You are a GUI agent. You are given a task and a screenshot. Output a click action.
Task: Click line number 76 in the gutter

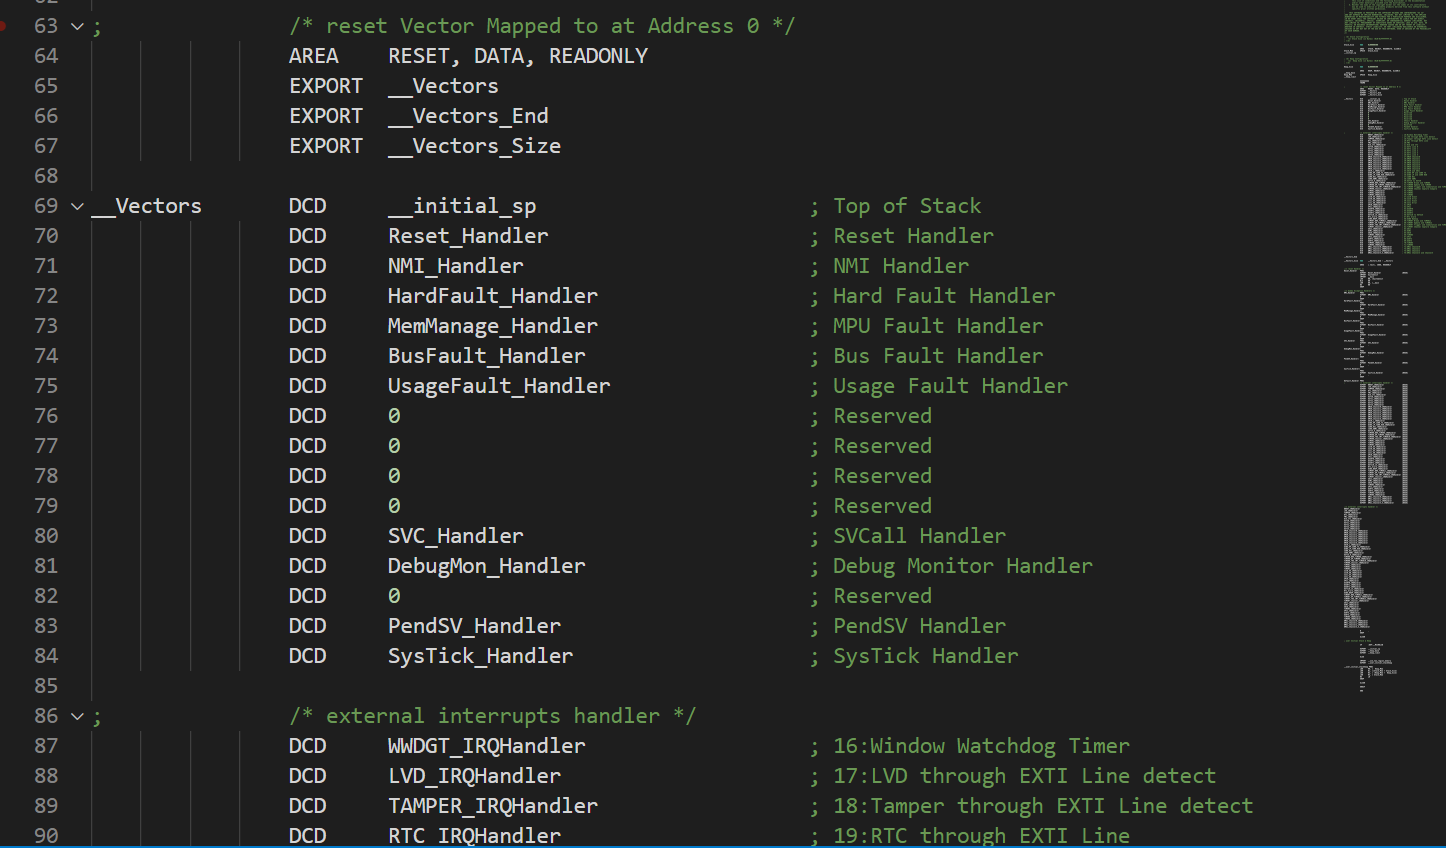coord(46,416)
